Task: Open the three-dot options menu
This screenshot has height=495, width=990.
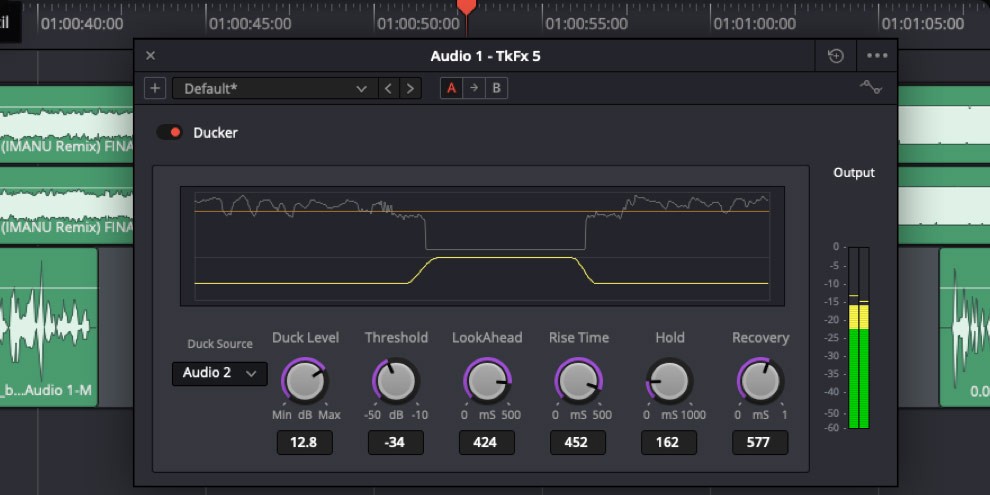Action: pos(877,56)
